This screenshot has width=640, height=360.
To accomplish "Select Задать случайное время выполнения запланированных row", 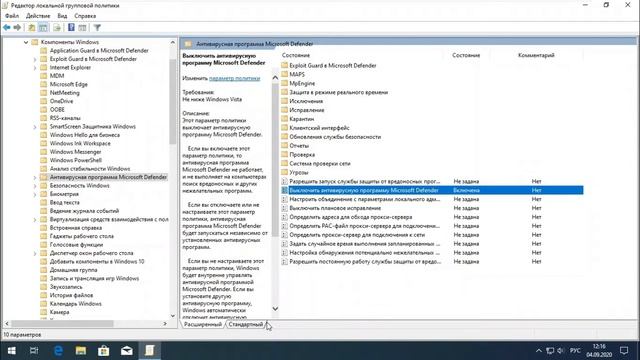I will click(x=432, y=244).
